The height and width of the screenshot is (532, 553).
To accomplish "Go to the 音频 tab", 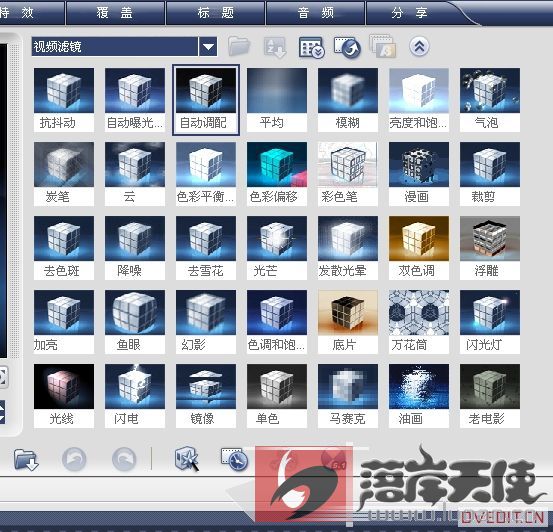I will (316, 13).
